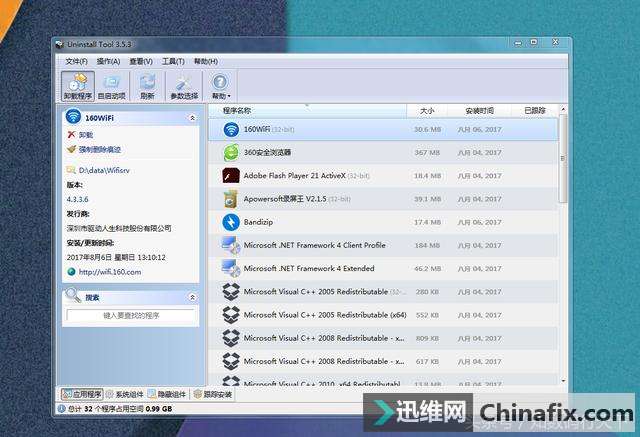Screen dimensions: 640x437
Task: Switch to the 应用程序 applications tab
Action: 82,394
